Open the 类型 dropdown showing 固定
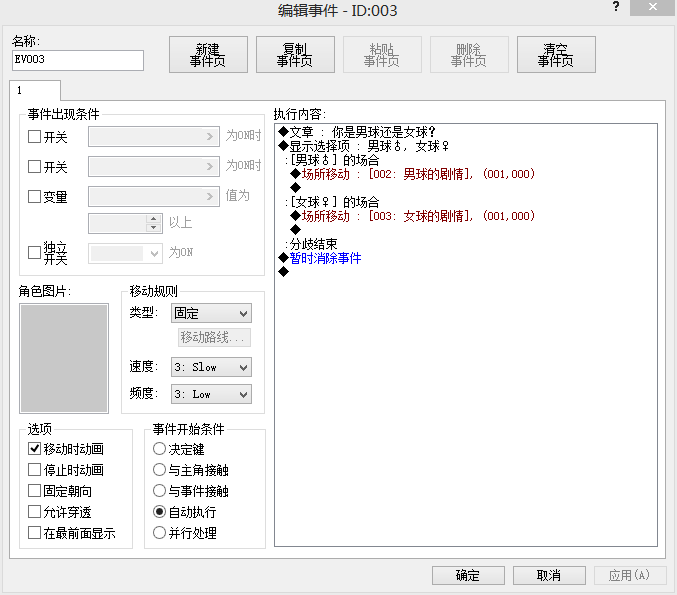This screenshot has height=595, width=677. 212,313
